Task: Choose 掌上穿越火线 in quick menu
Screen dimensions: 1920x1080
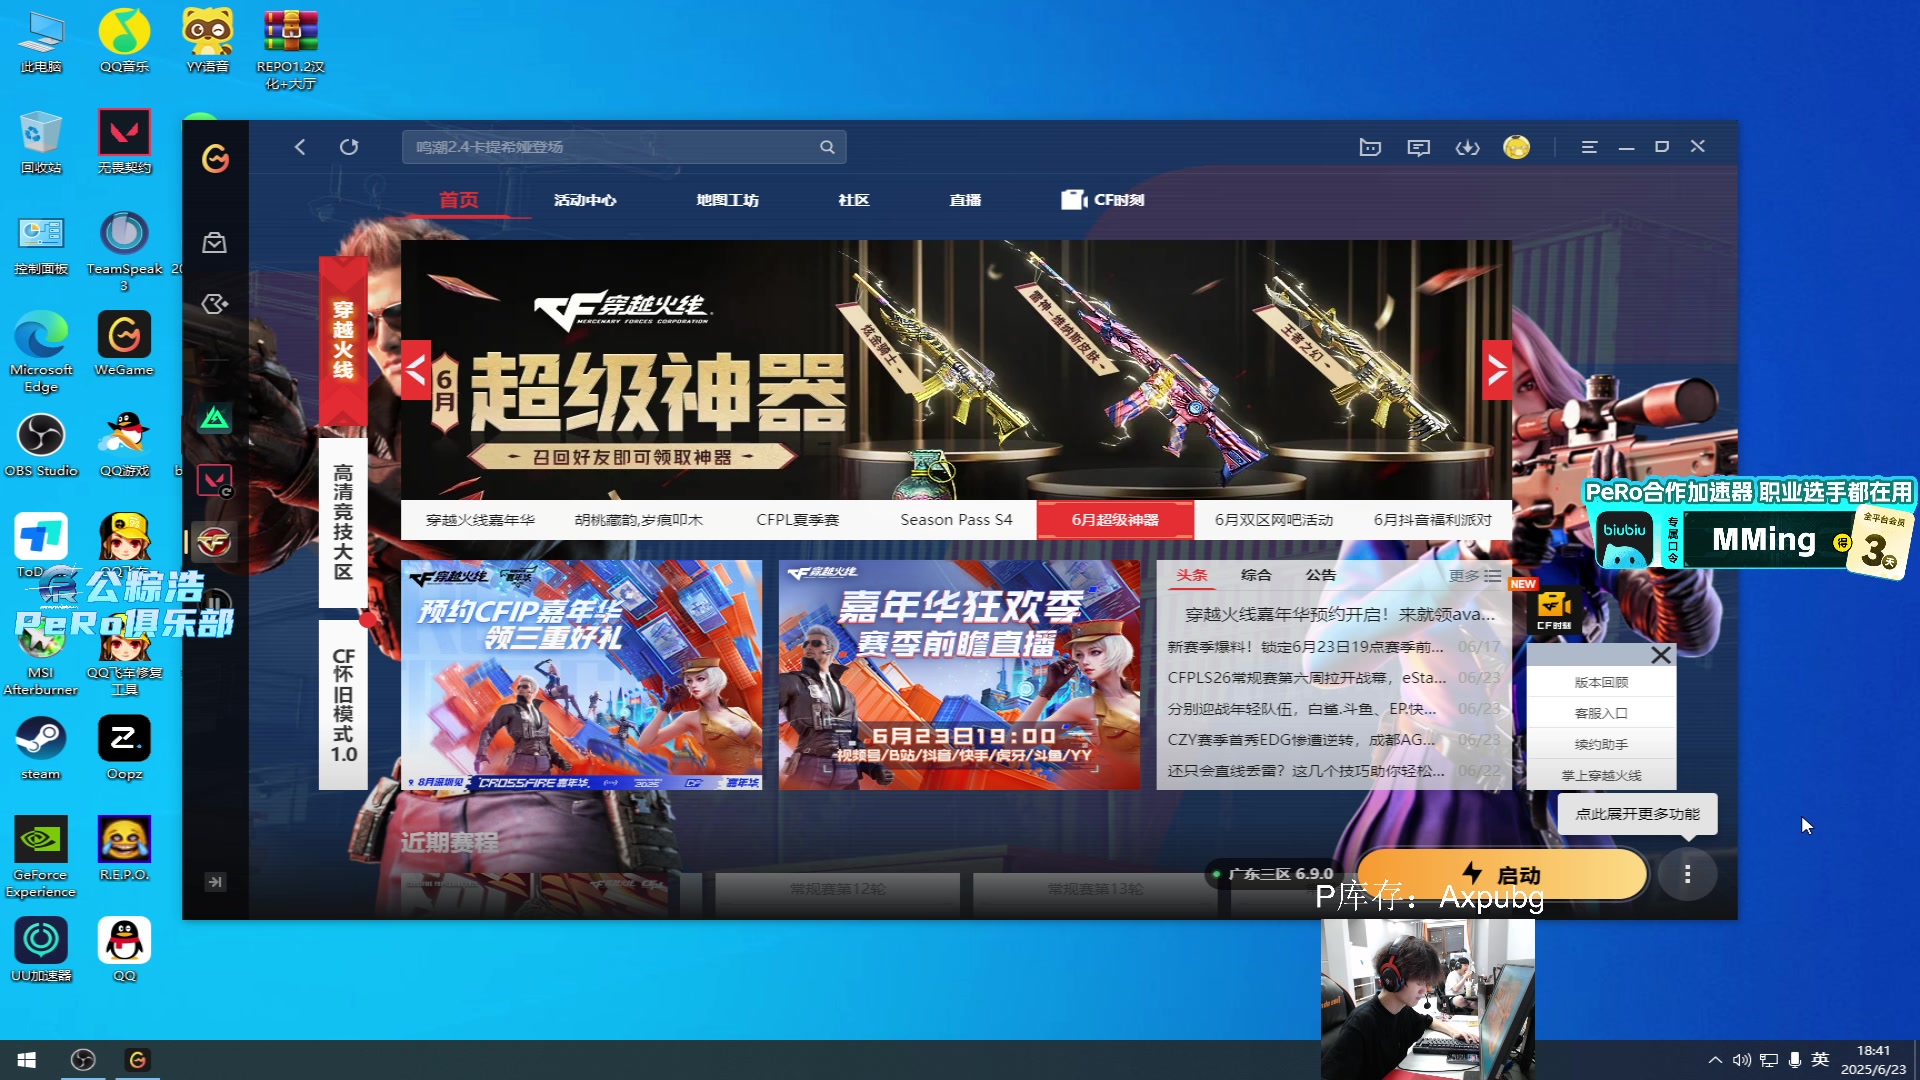Action: pyautogui.click(x=1601, y=775)
